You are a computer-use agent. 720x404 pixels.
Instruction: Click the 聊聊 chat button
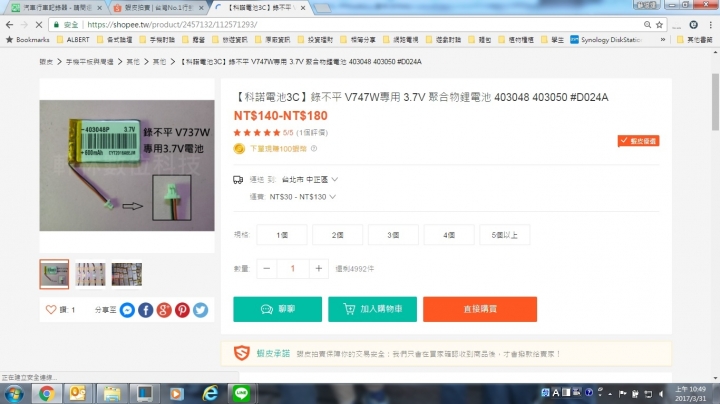pos(277,309)
